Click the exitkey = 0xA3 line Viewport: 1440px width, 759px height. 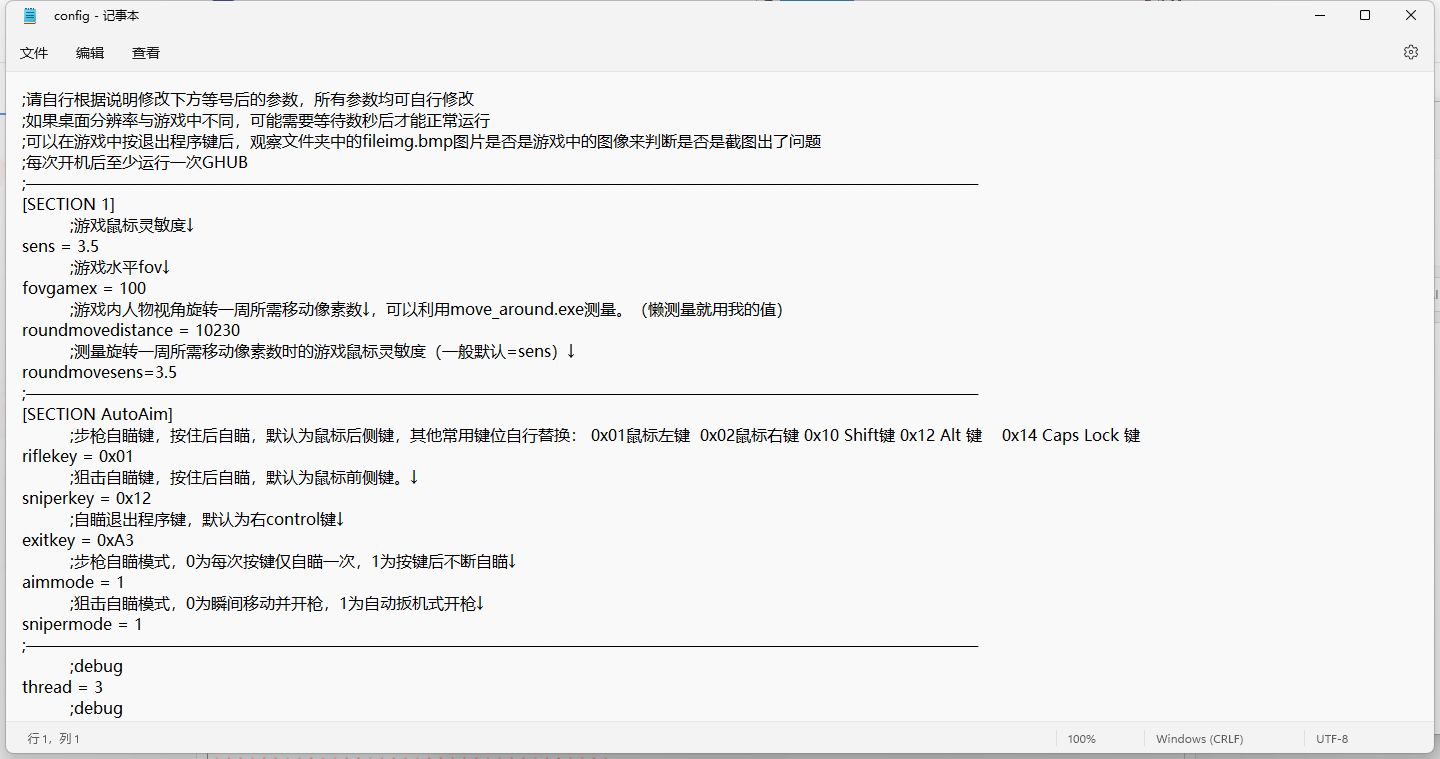77,540
